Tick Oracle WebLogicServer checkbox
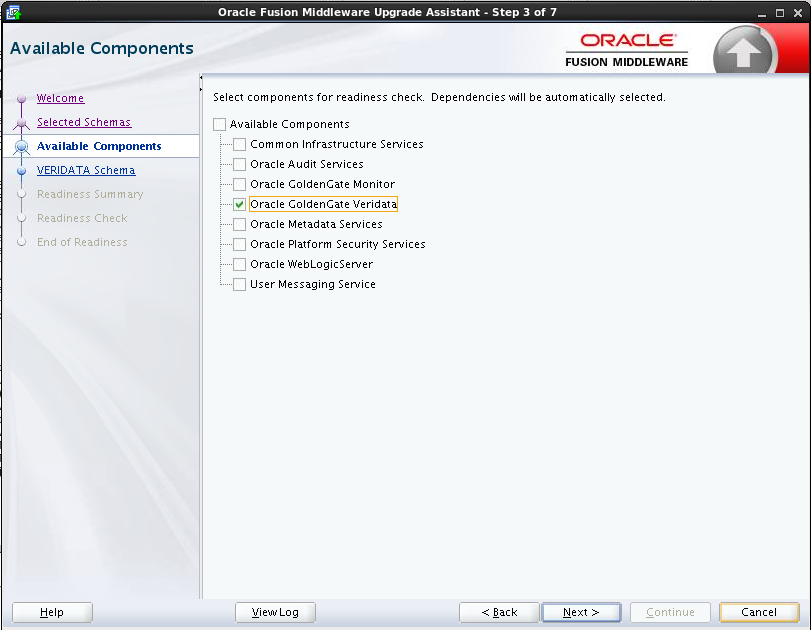The image size is (811, 630). click(x=239, y=264)
